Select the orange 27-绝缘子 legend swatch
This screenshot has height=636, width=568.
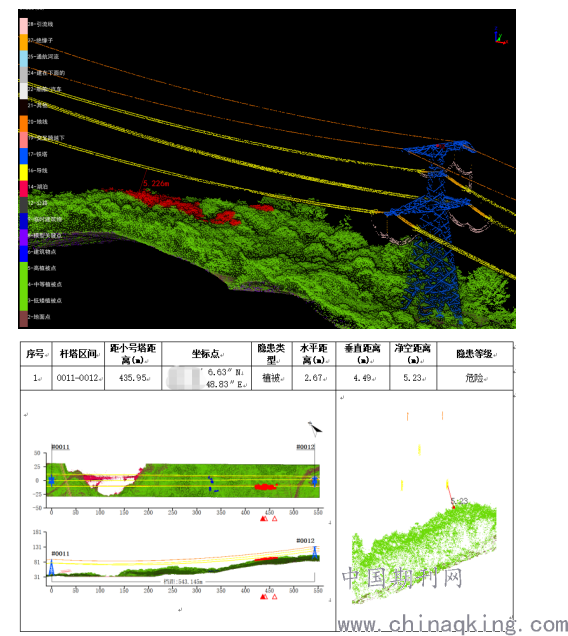tap(24, 42)
